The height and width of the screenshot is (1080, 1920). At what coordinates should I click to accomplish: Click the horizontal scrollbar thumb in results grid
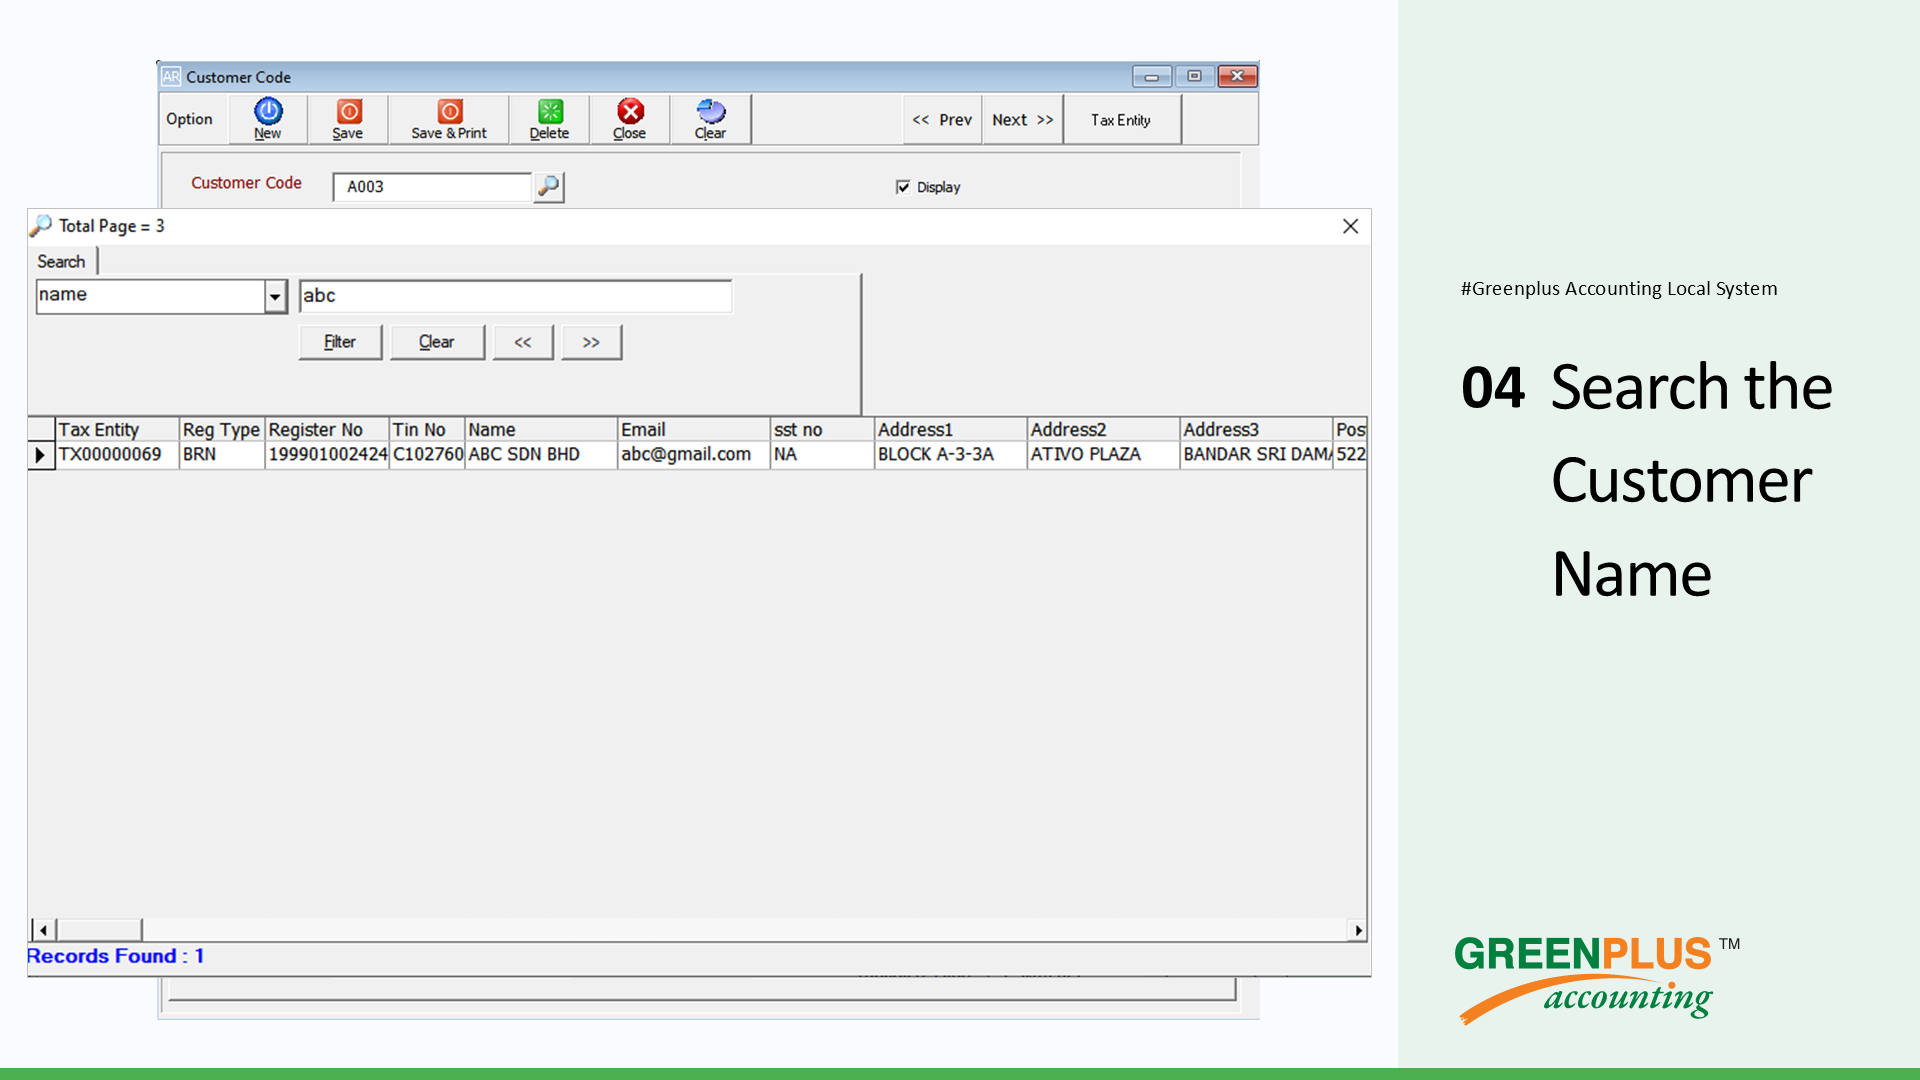(99, 931)
